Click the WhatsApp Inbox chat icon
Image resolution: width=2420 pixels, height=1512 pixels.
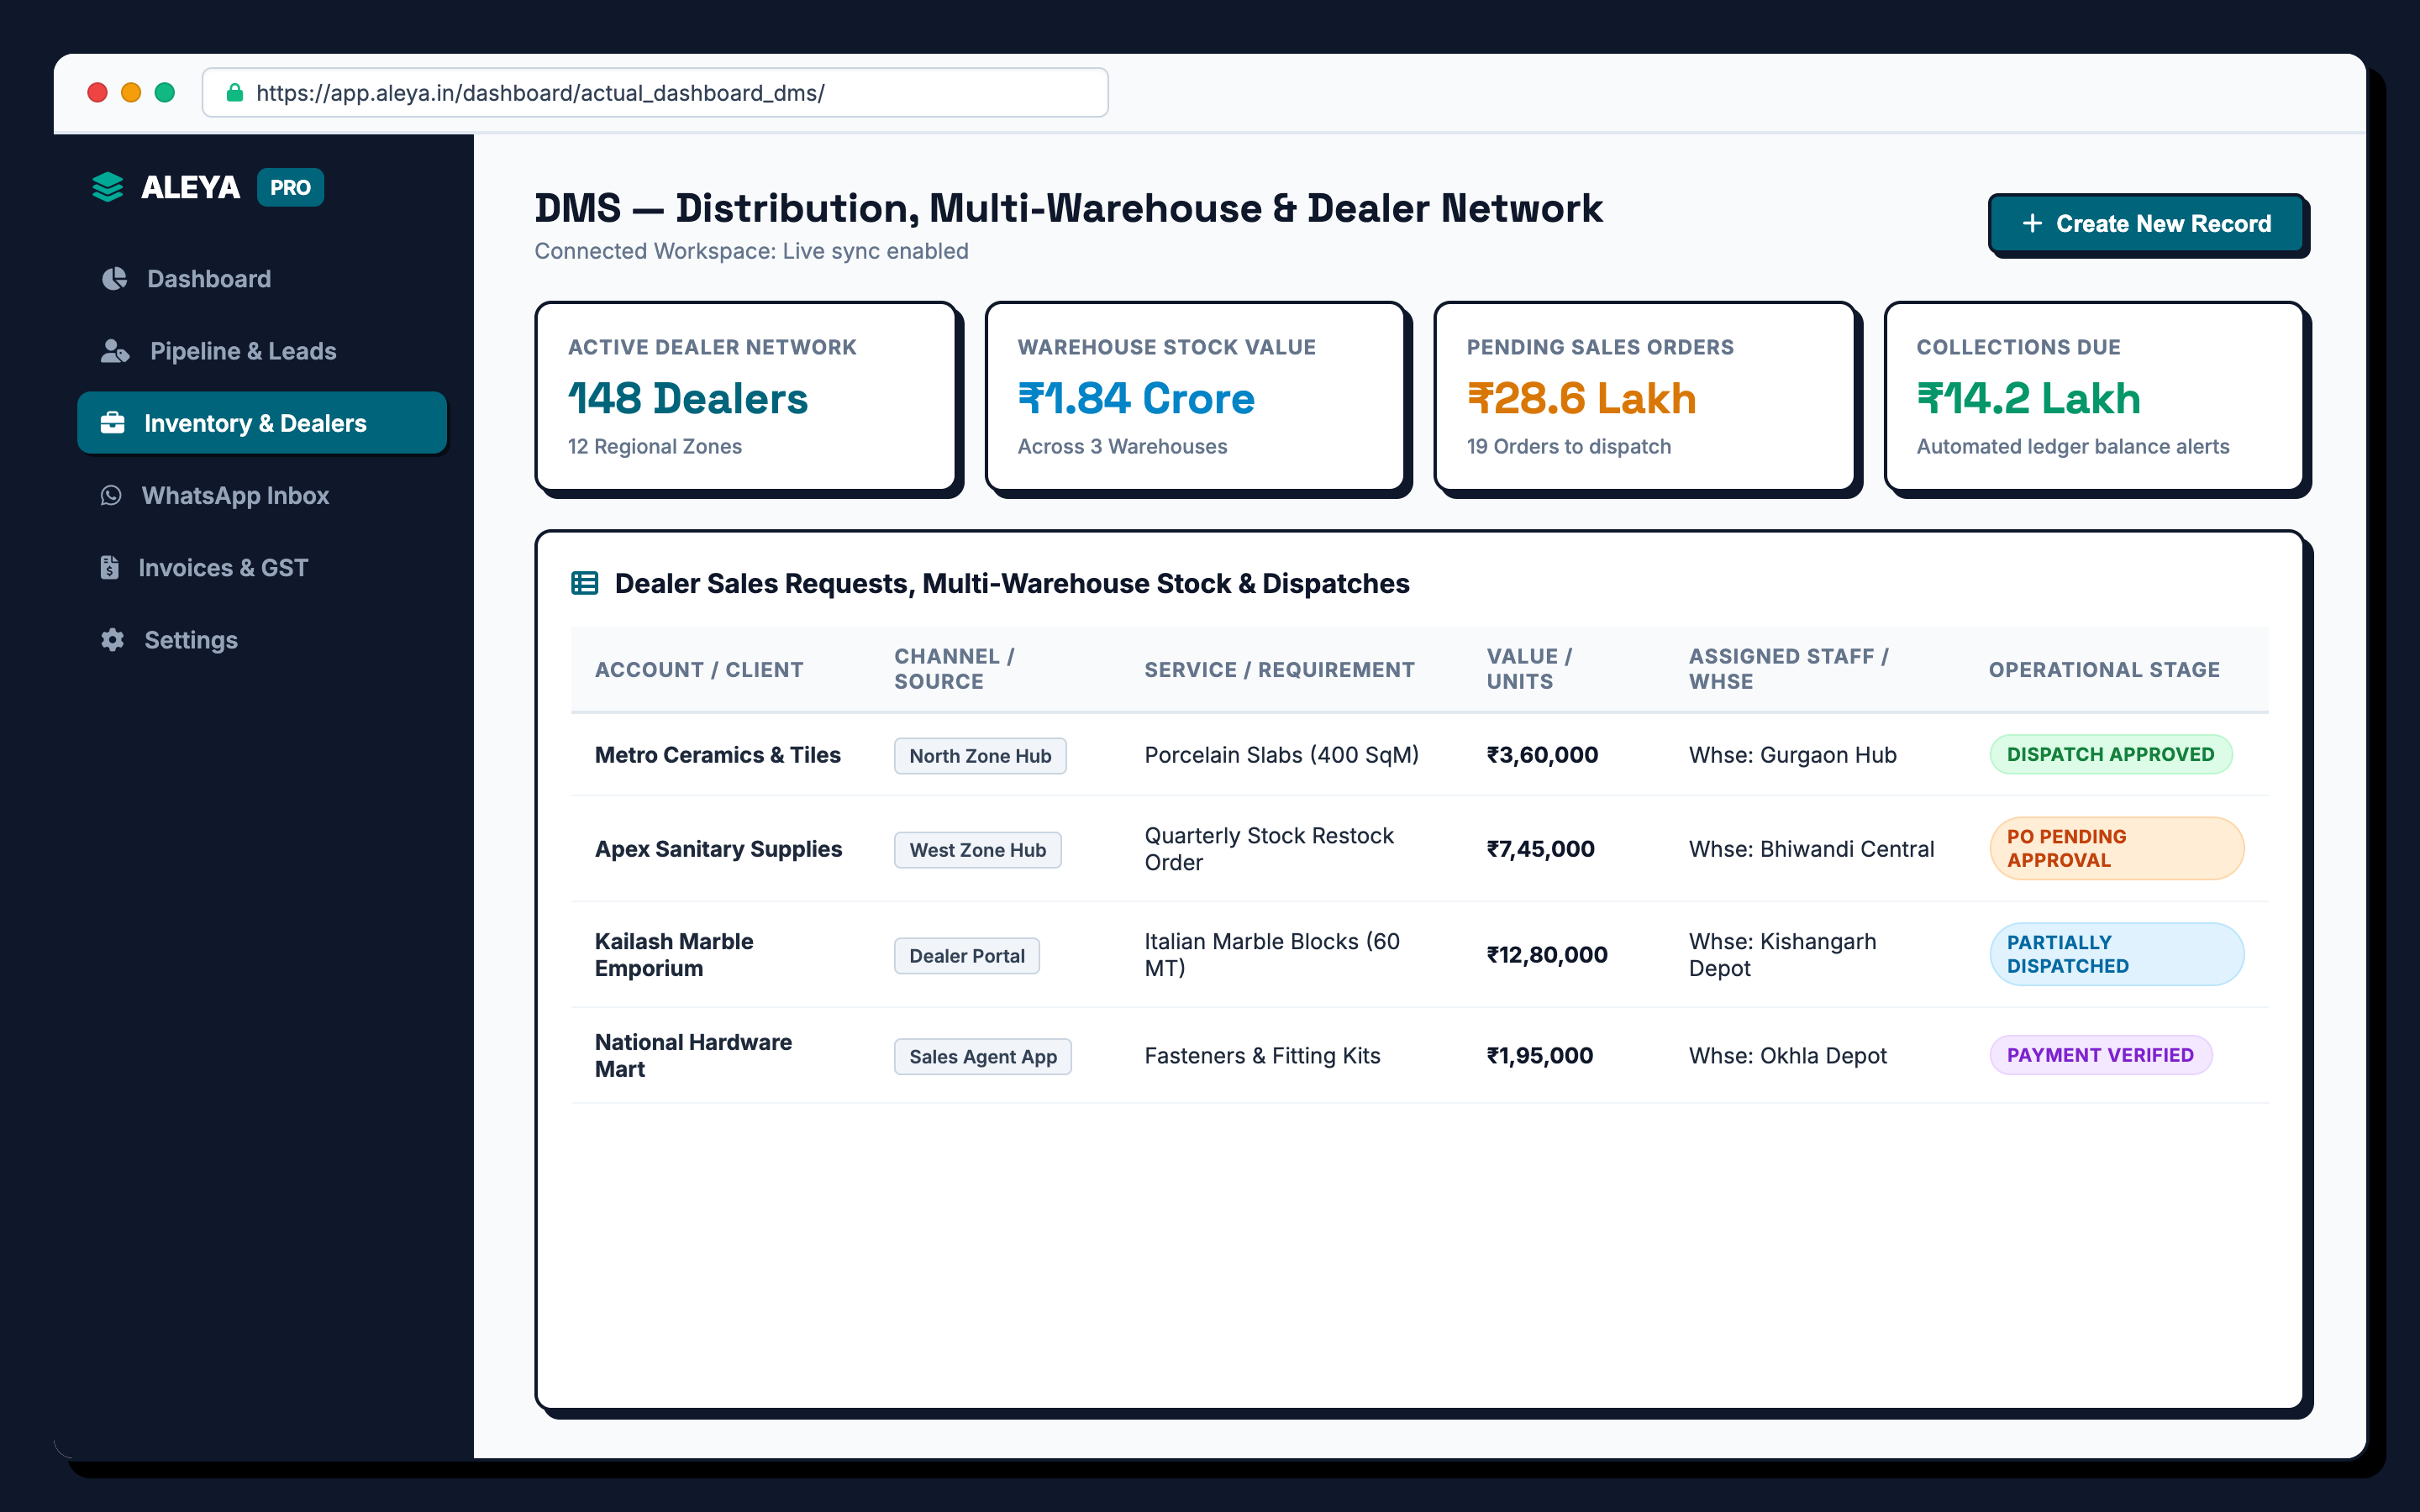point(111,495)
